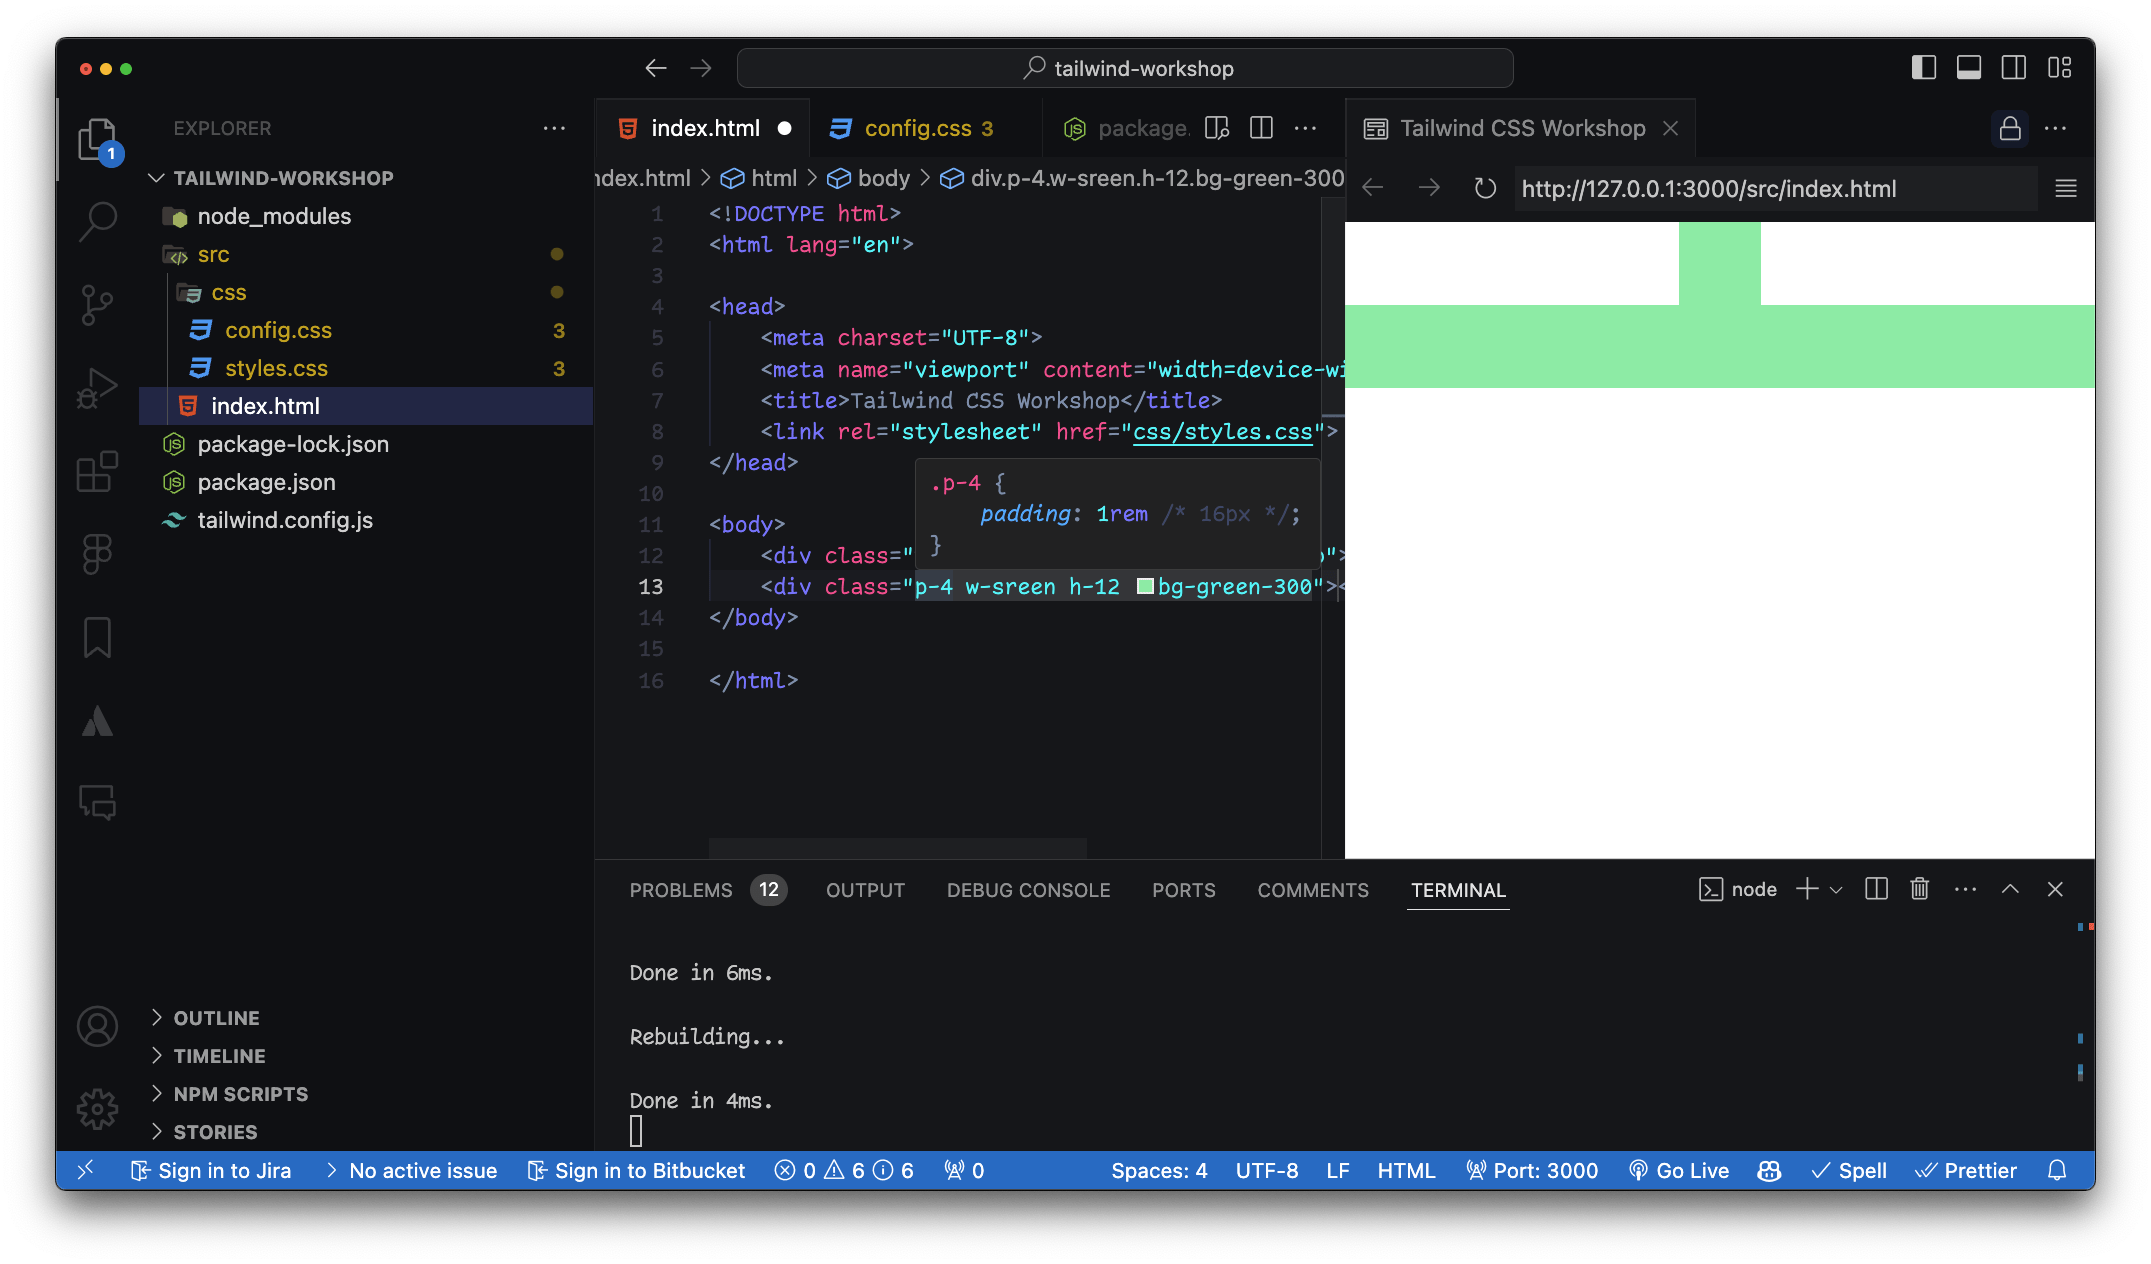Follow the css/styles.css link in the code
The height and width of the screenshot is (1264, 2151).
[x=1222, y=431]
